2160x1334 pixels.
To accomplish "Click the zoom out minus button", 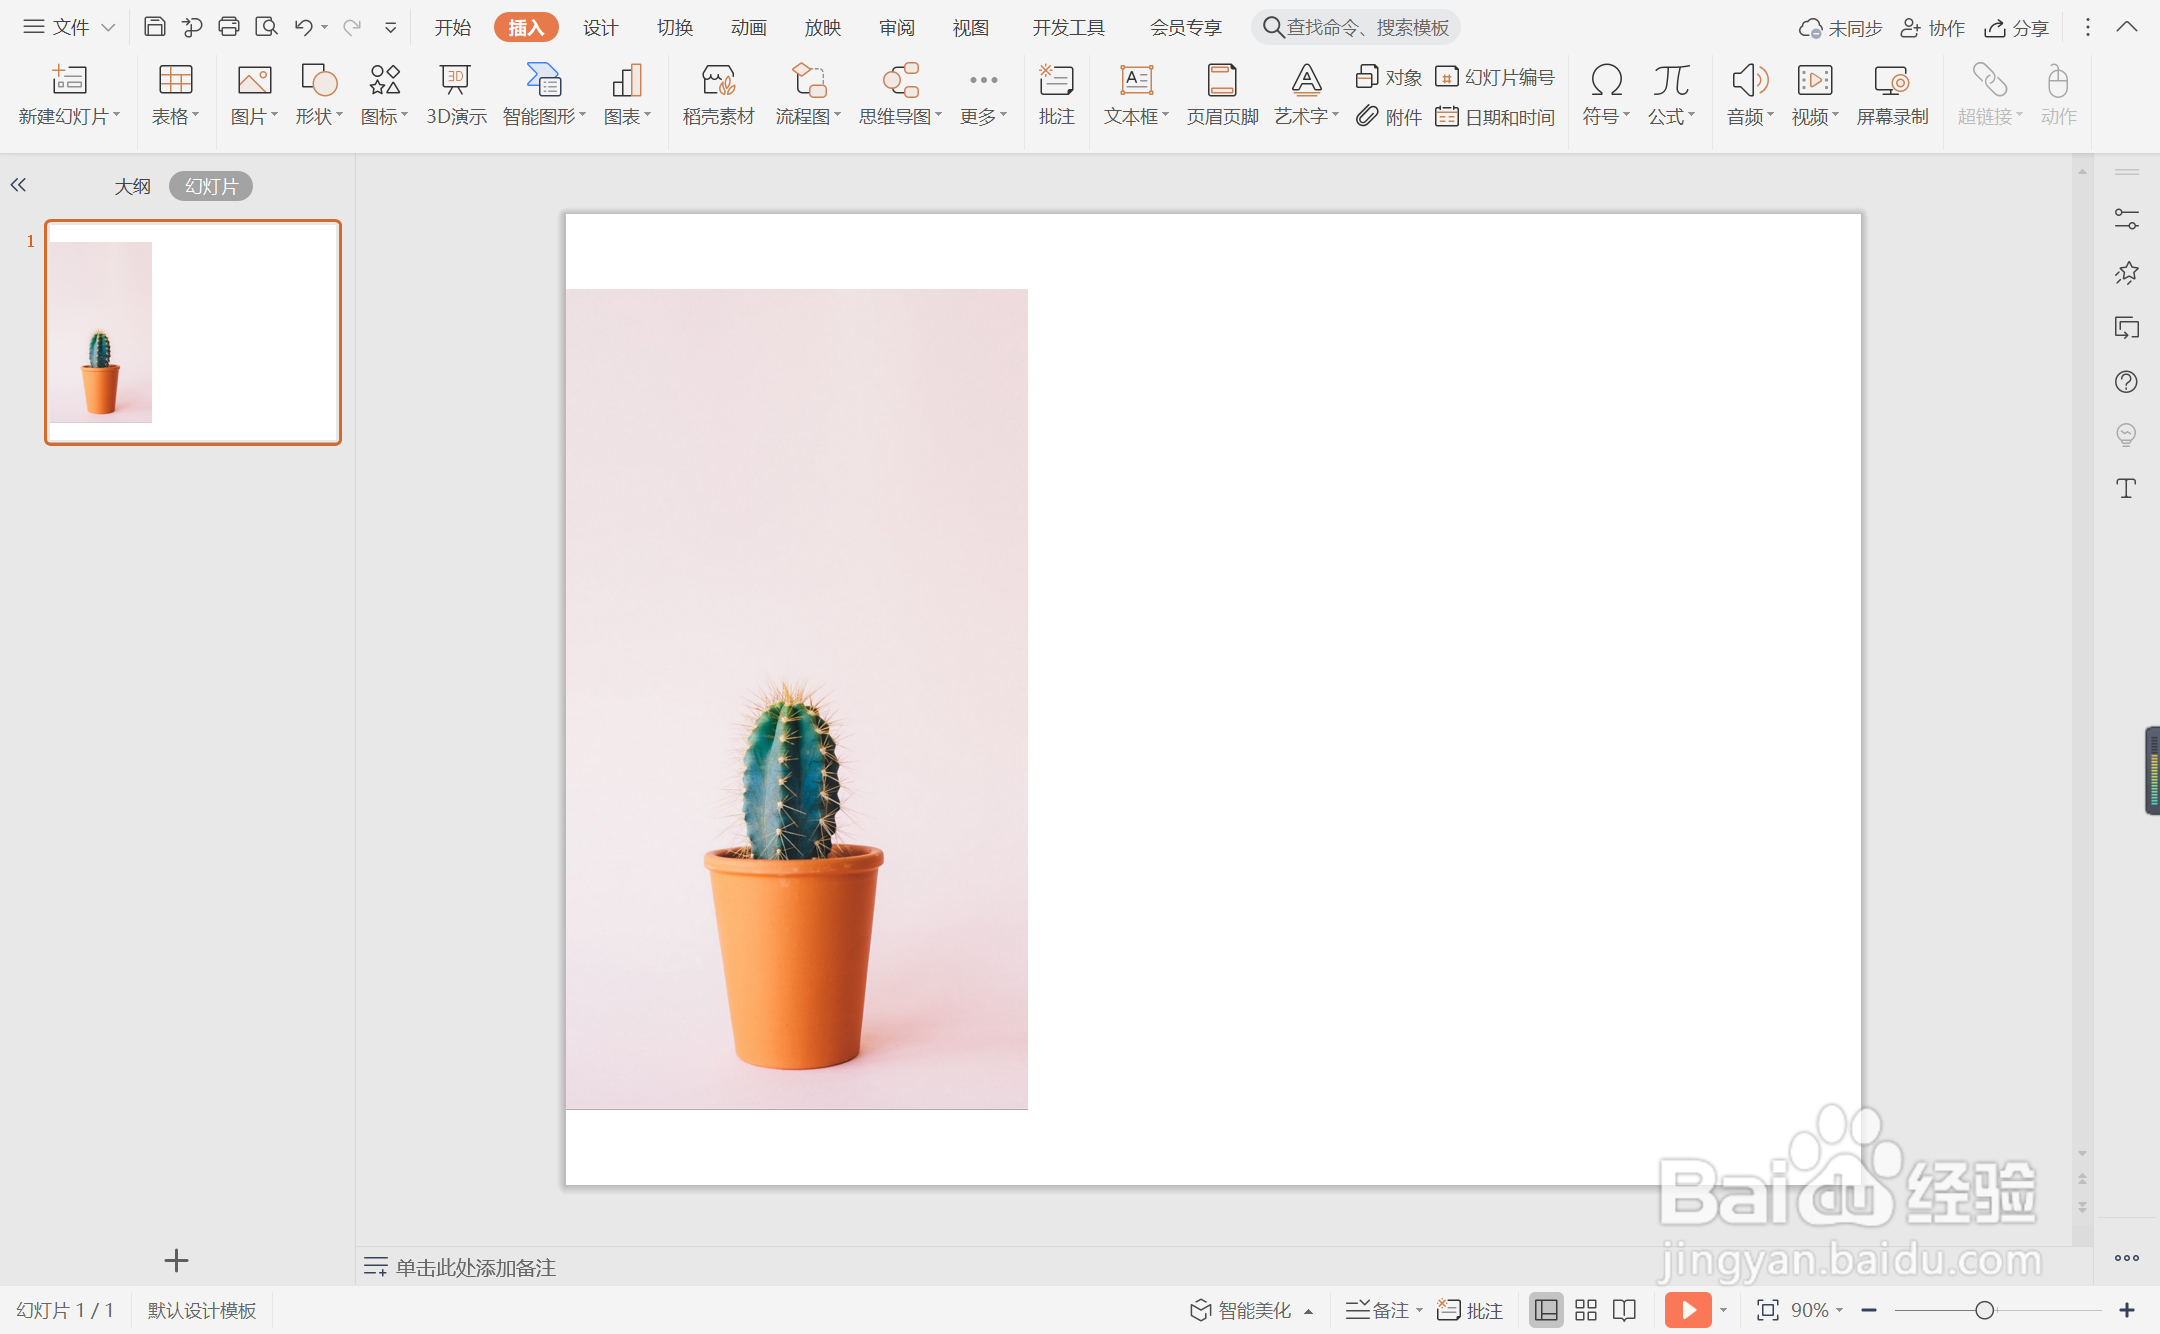I will point(1869,1310).
